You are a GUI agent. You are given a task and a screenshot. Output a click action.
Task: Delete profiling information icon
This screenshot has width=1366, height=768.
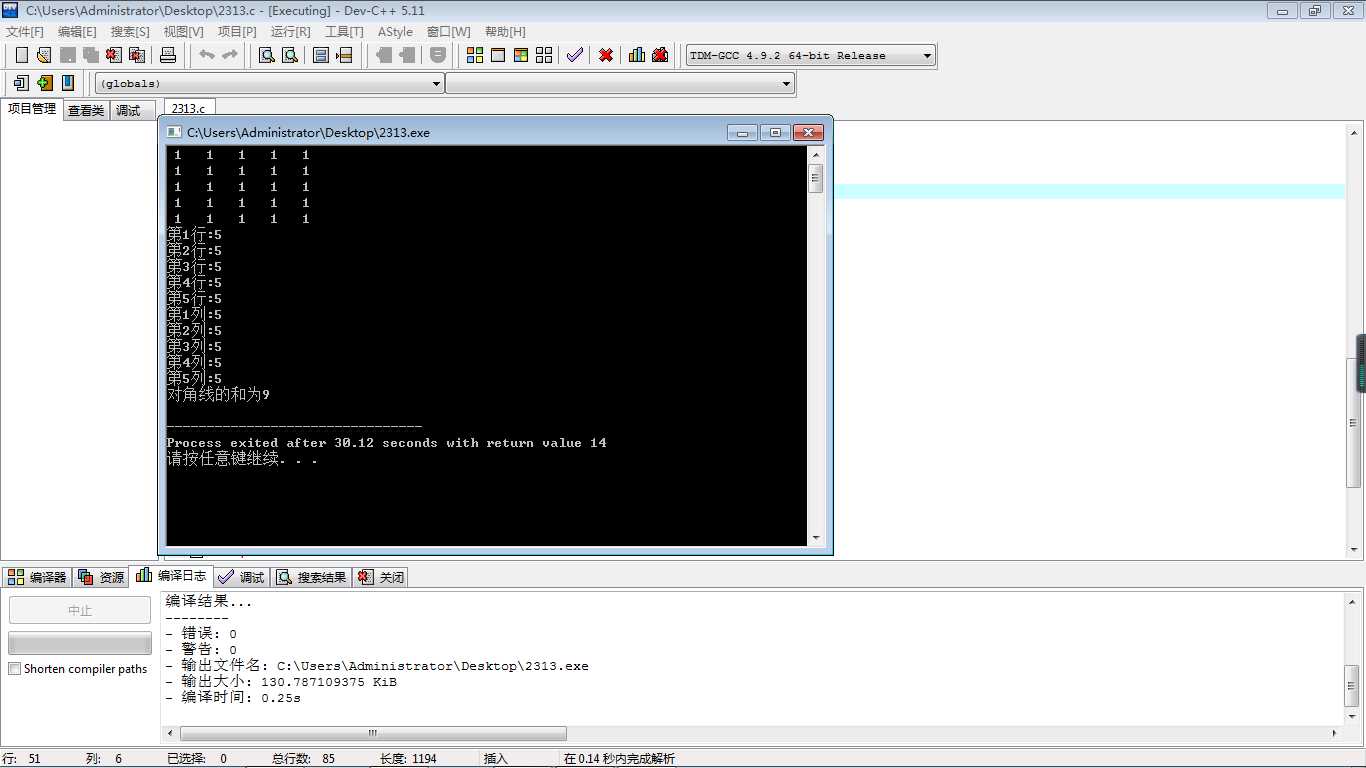[x=660, y=55]
